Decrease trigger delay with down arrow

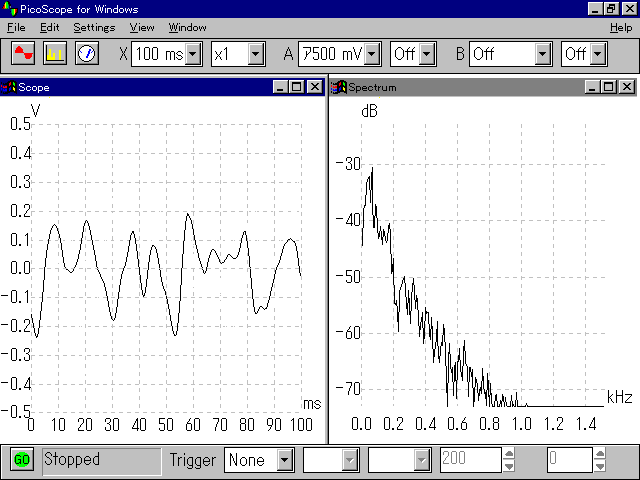point(600,466)
